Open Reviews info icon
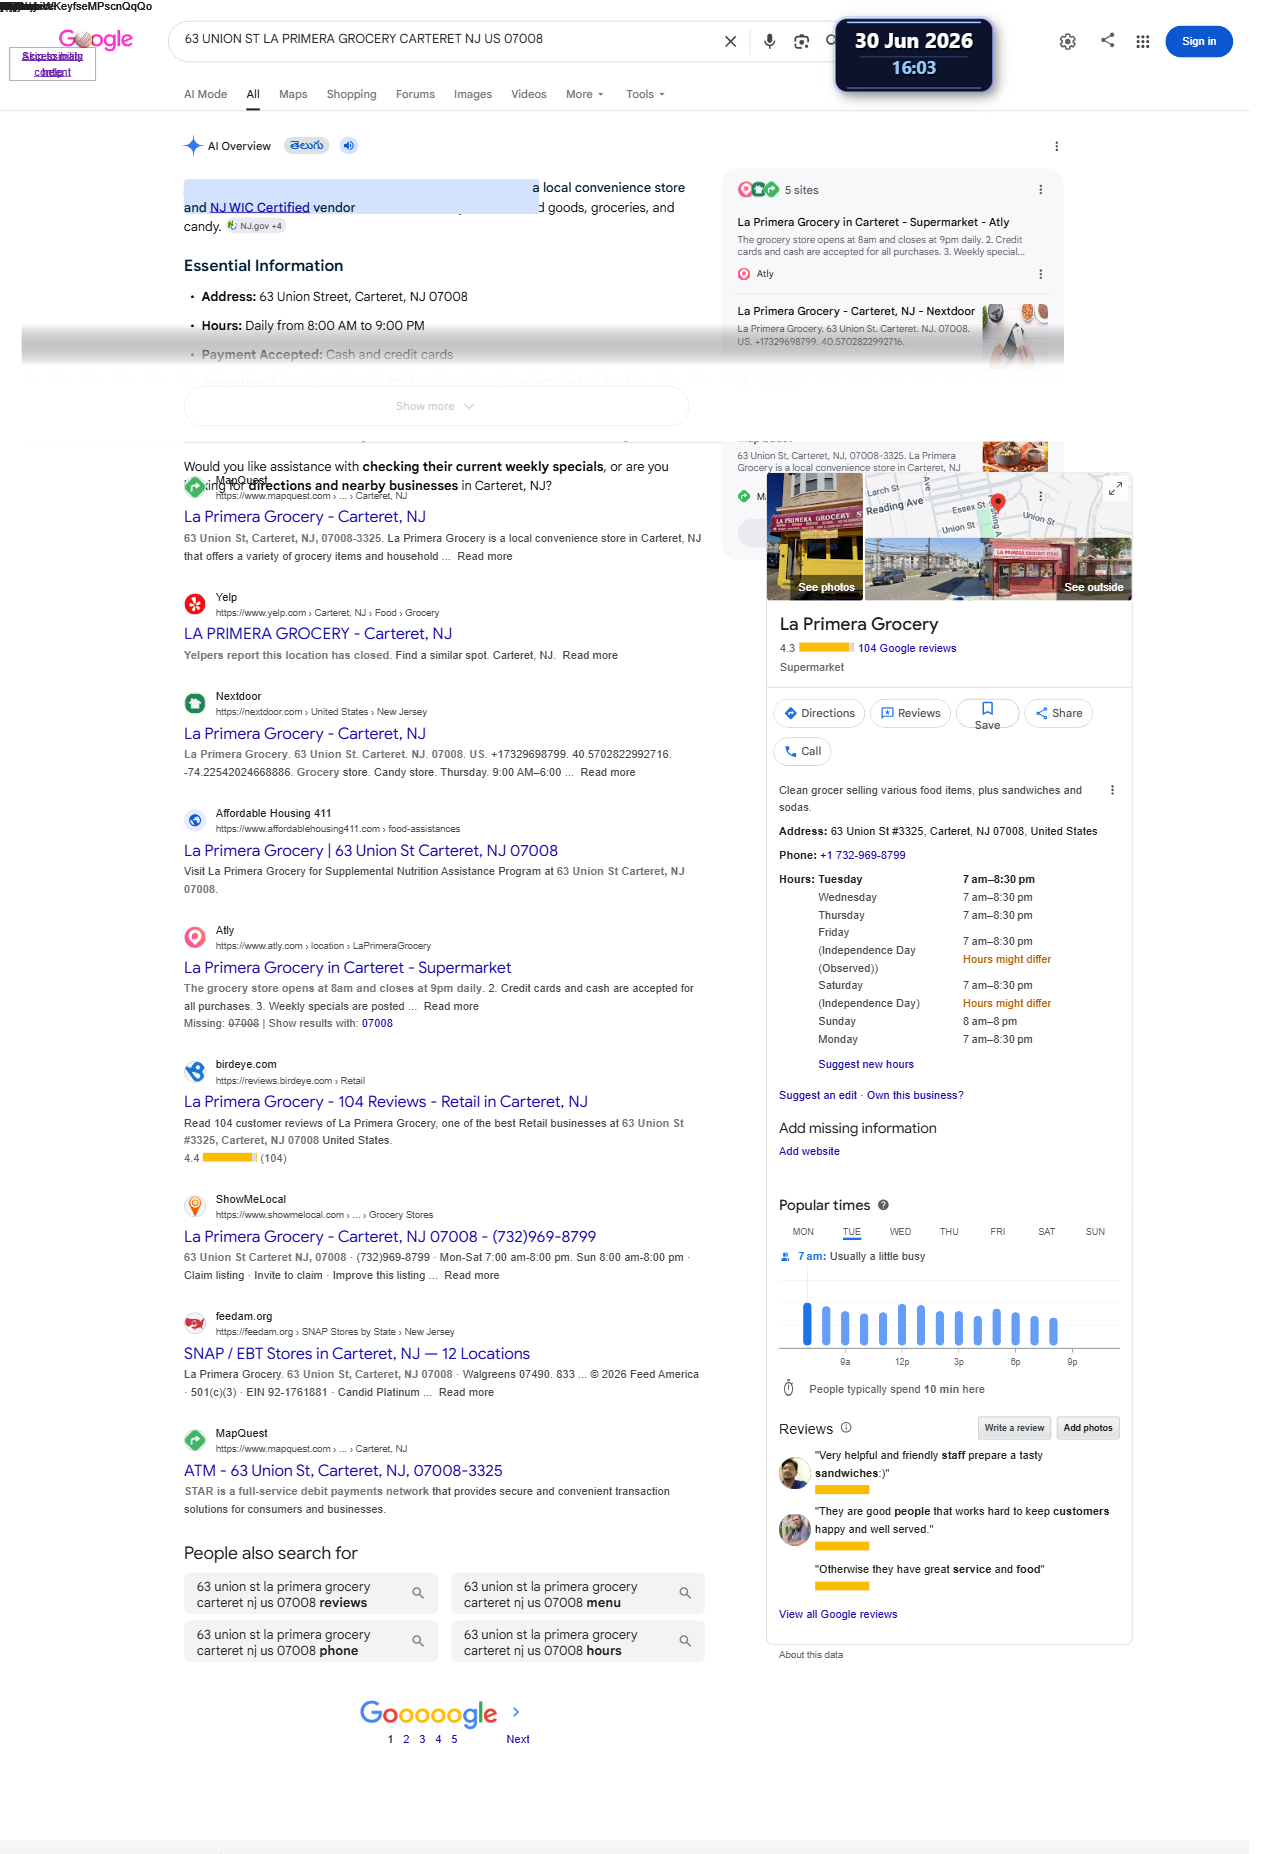This screenshot has height=1854, width=1264. pos(846,1428)
